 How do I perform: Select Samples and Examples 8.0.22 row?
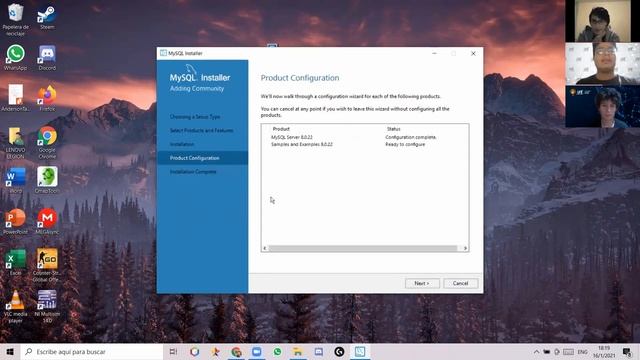tap(365, 144)
